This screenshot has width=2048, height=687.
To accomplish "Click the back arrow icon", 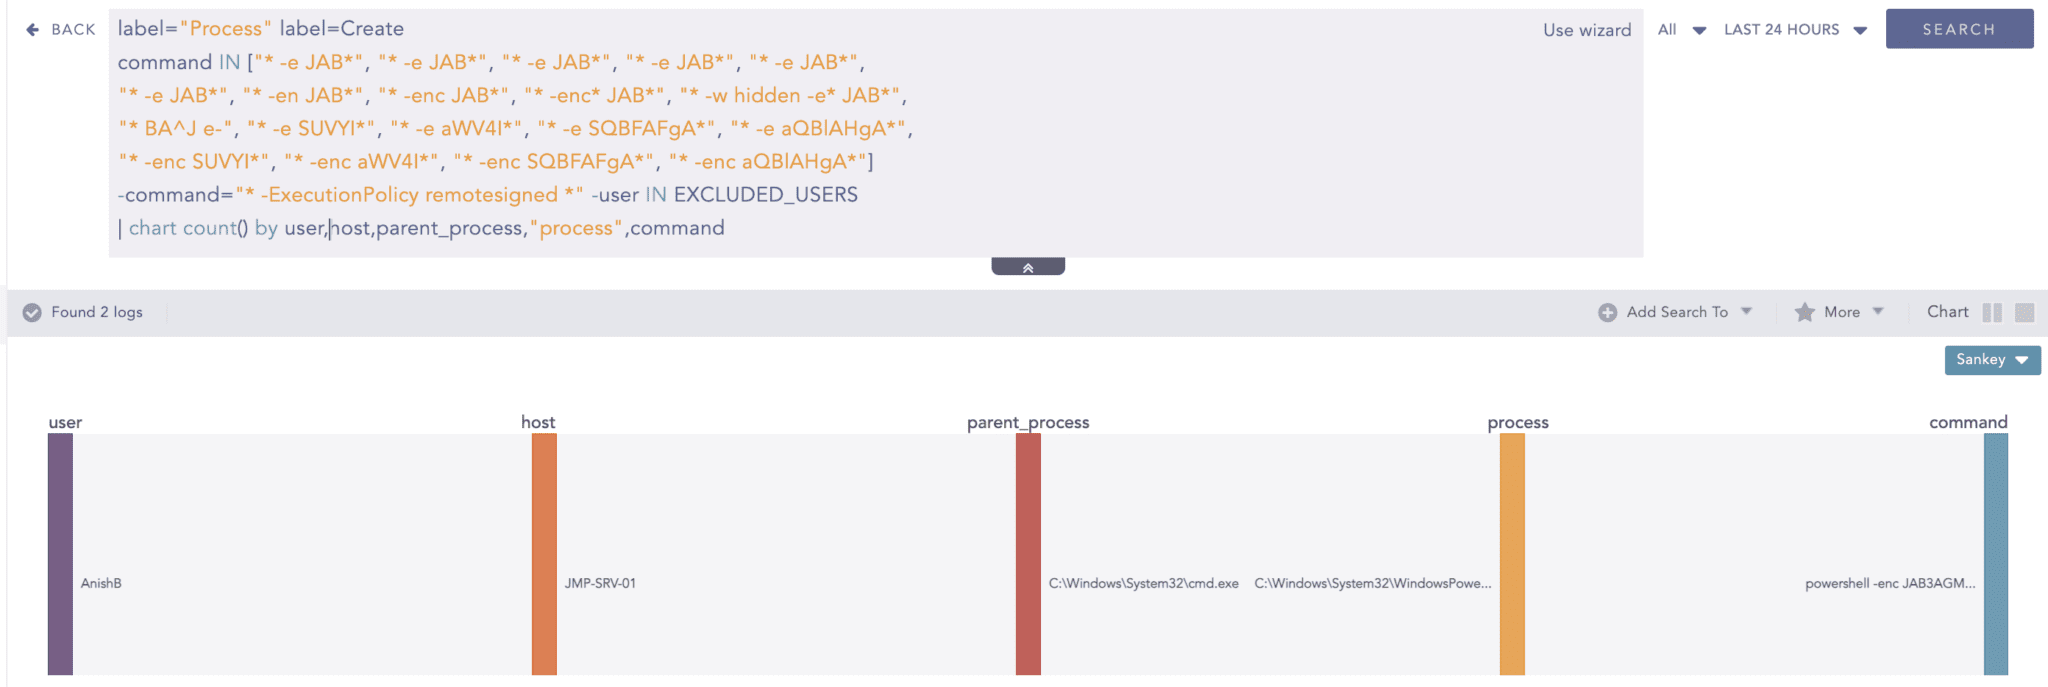I will click(x=33, y=30).
